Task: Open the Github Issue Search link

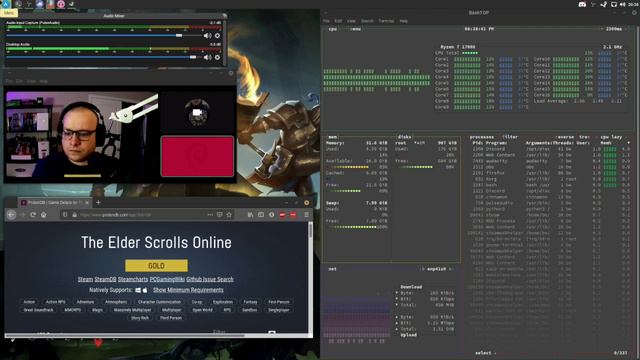Action: point(210,279)
